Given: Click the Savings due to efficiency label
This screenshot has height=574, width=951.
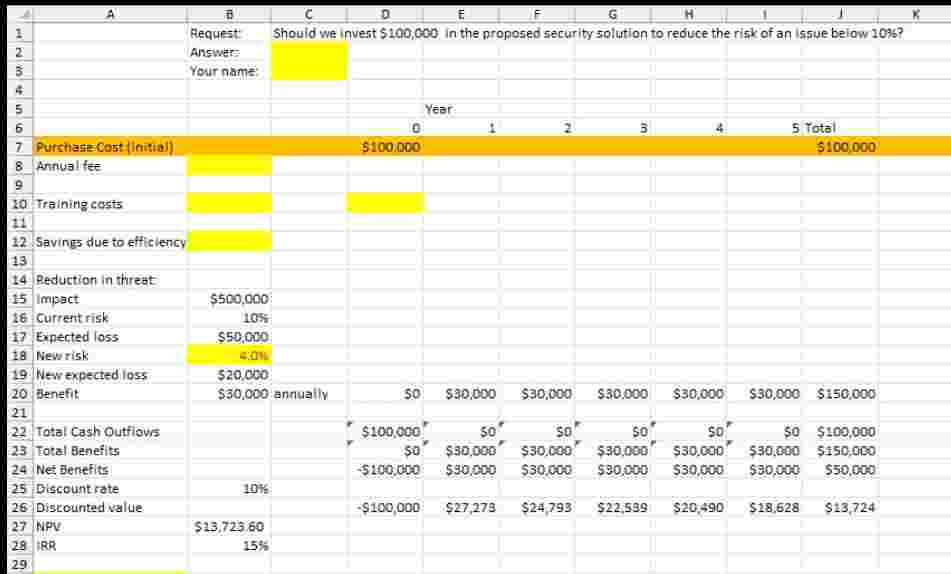Looking at the screenshot, I should pyautogui.click(x=111, y=241).
